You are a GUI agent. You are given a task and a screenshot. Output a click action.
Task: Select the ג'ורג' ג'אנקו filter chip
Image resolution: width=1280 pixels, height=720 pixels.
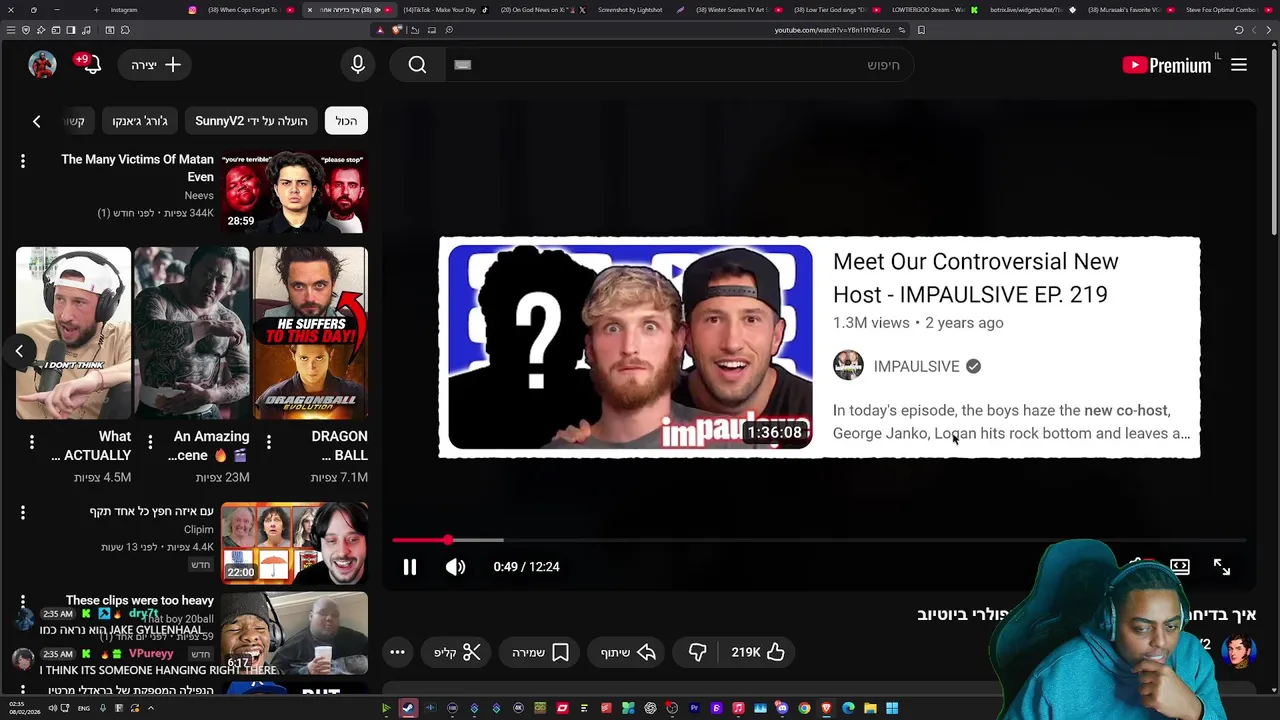pos(140,121)
